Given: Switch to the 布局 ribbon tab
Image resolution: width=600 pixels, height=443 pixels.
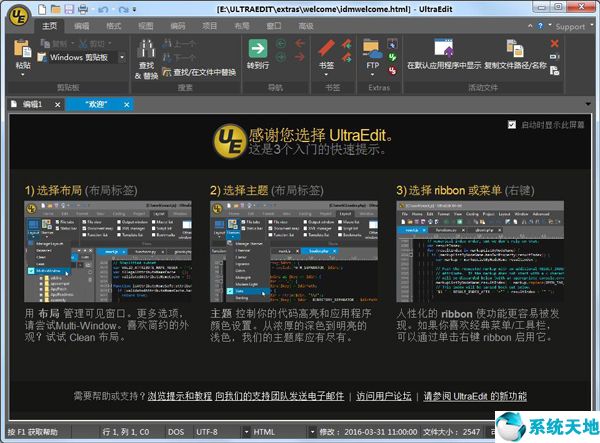Looking at the screenshot, I should (241, 26).
